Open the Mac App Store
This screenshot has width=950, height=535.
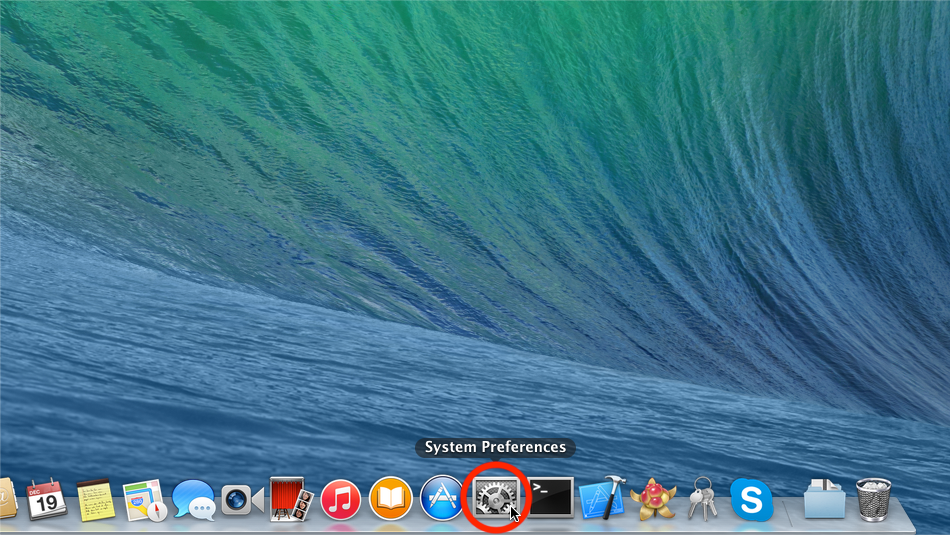pos(441,498)
